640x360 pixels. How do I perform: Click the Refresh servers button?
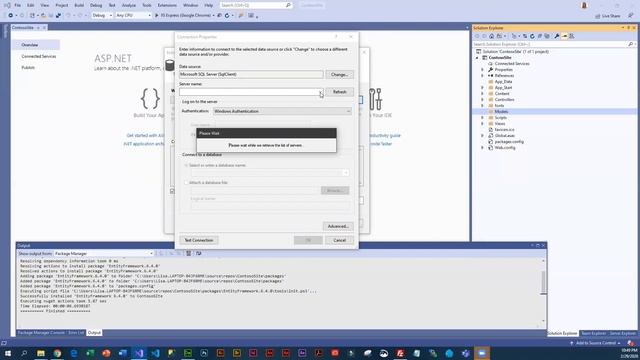click(x=339, y=92)
